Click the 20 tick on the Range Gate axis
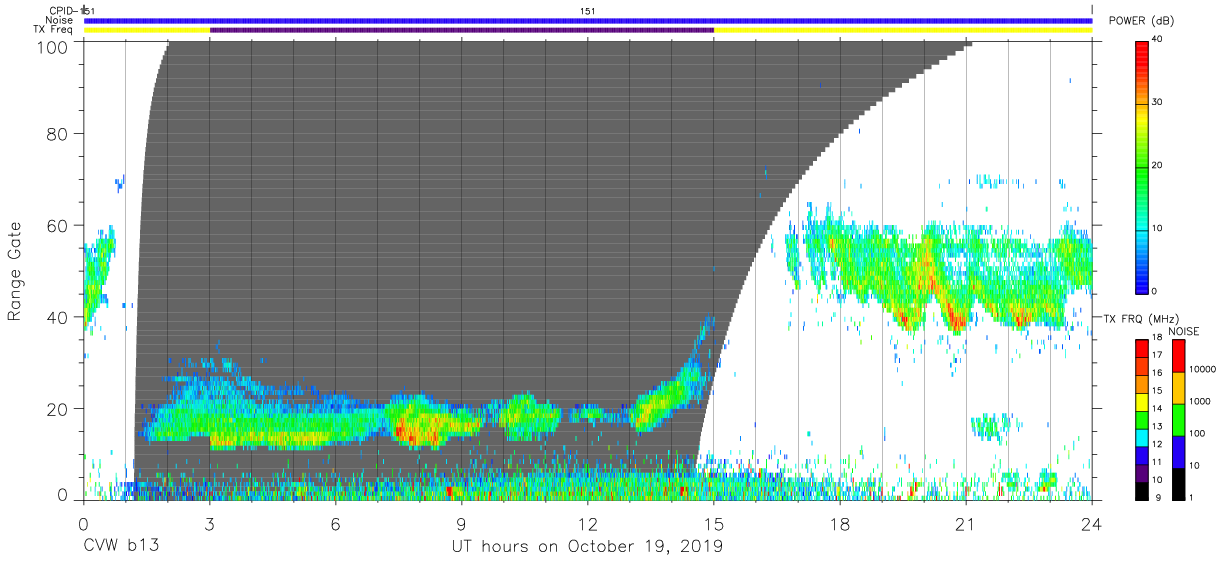 pos(59,409)
